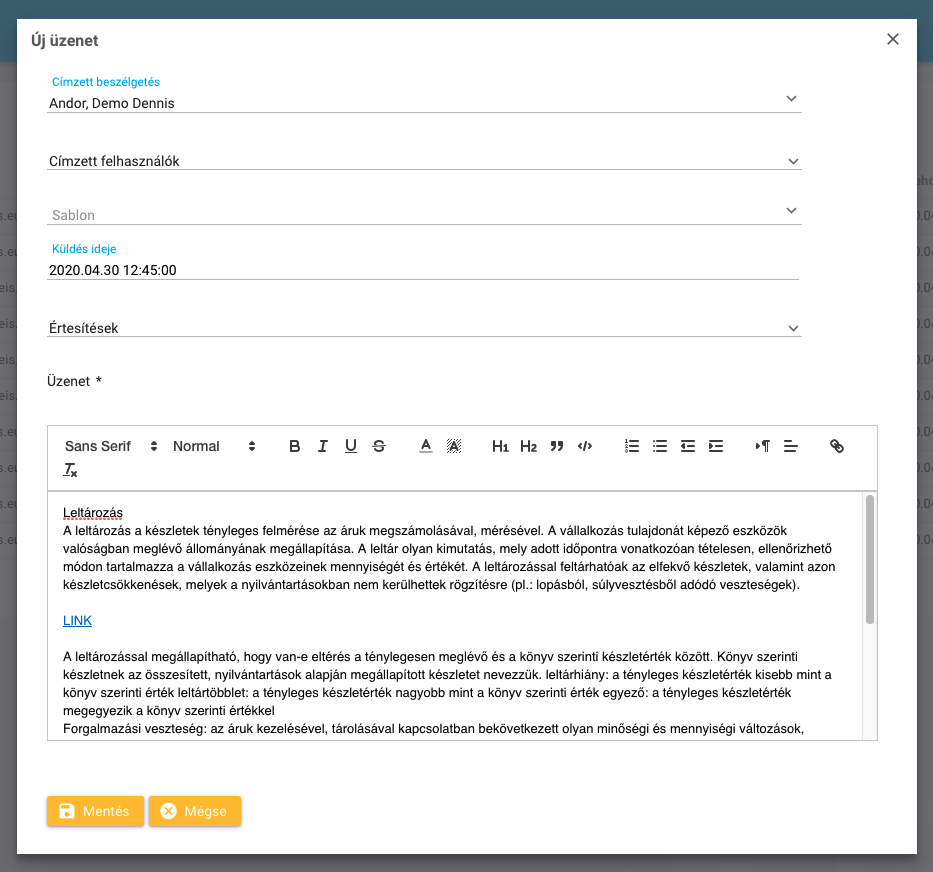The image size is (933, 872).
Task: Expand the Címzett felhasználók dropdown
Action: 423,161
